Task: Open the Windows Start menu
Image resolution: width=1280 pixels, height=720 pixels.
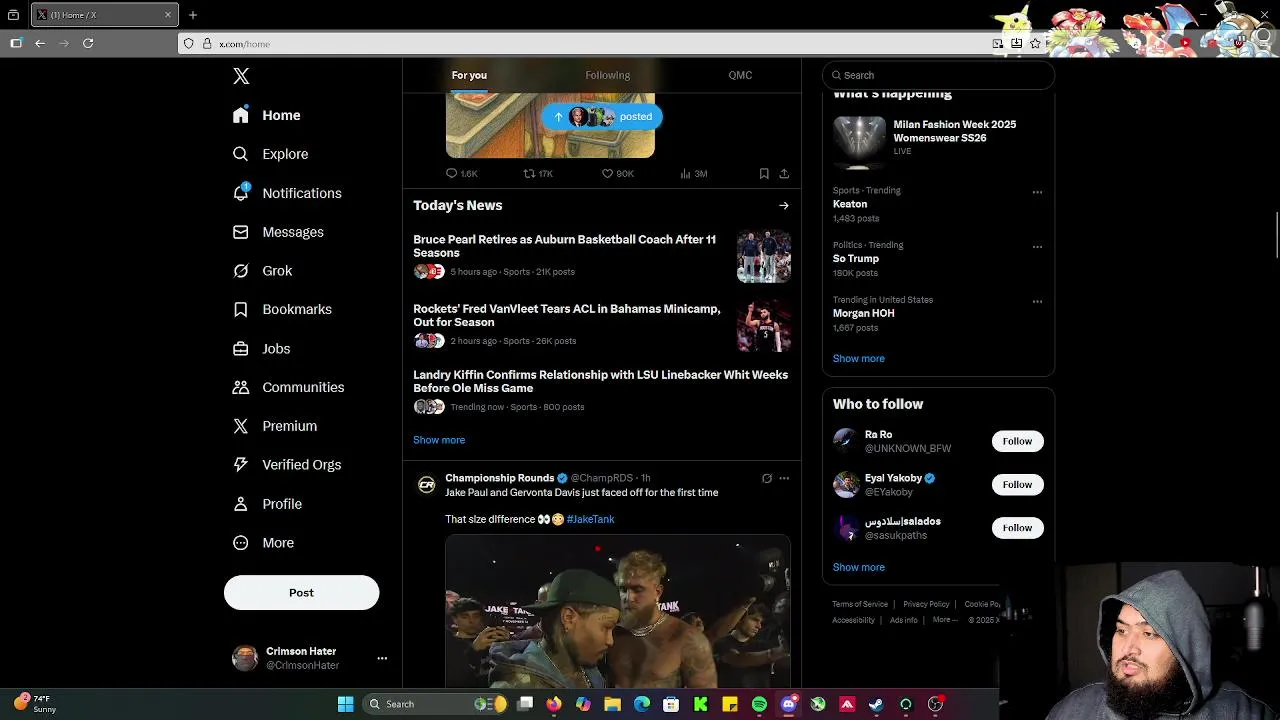Action: coord(345,704)
